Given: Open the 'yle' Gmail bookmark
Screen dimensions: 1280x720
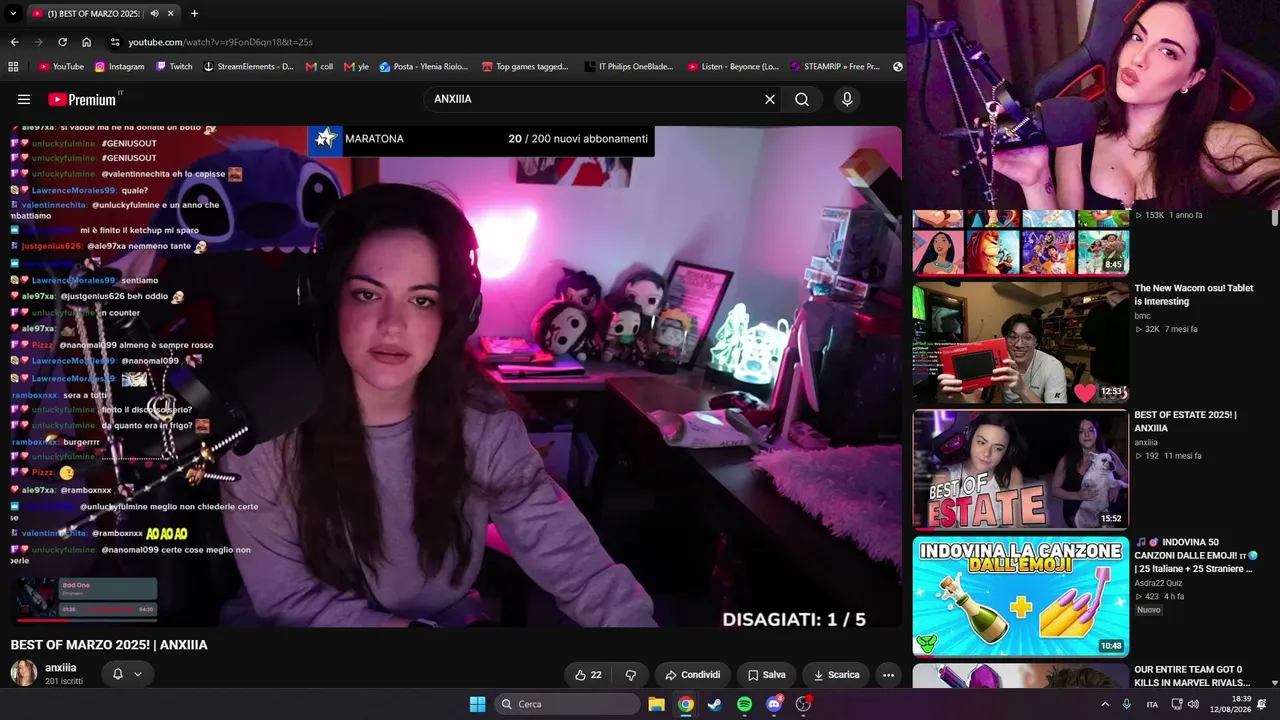Looking at the screenshot, I should (356, 67).
